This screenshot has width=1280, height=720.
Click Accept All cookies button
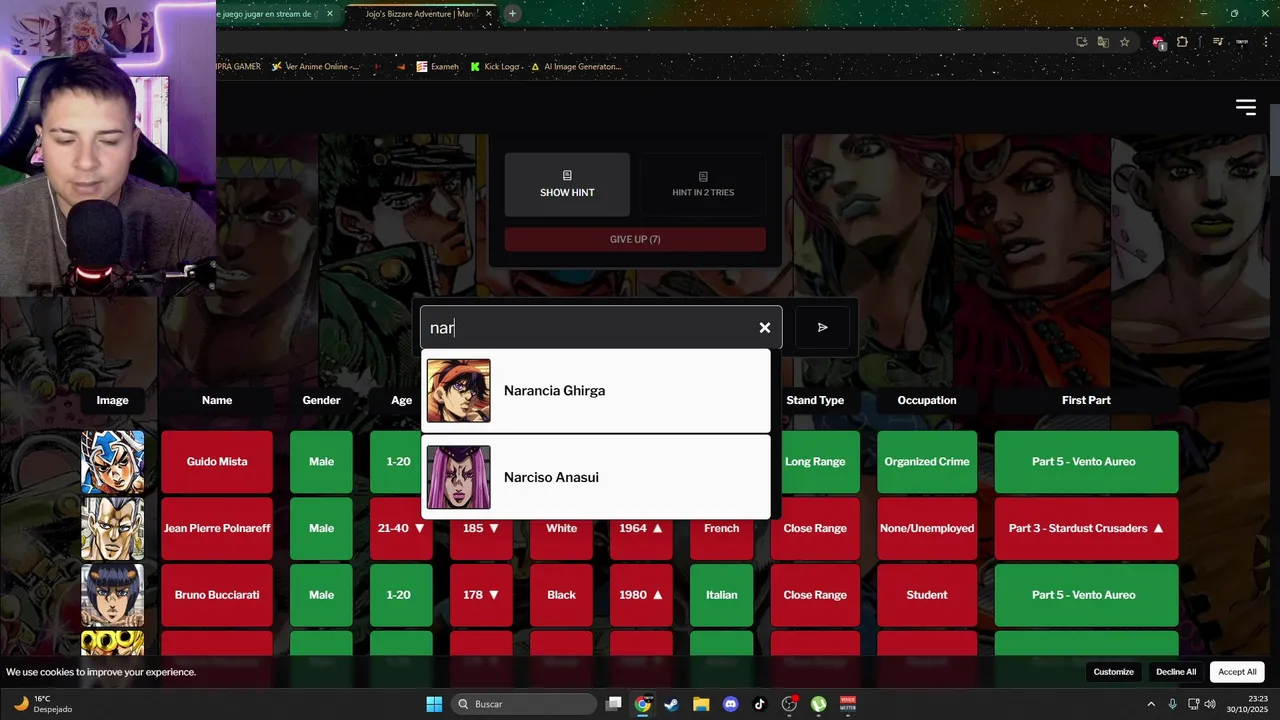(x=1237, y=672)
